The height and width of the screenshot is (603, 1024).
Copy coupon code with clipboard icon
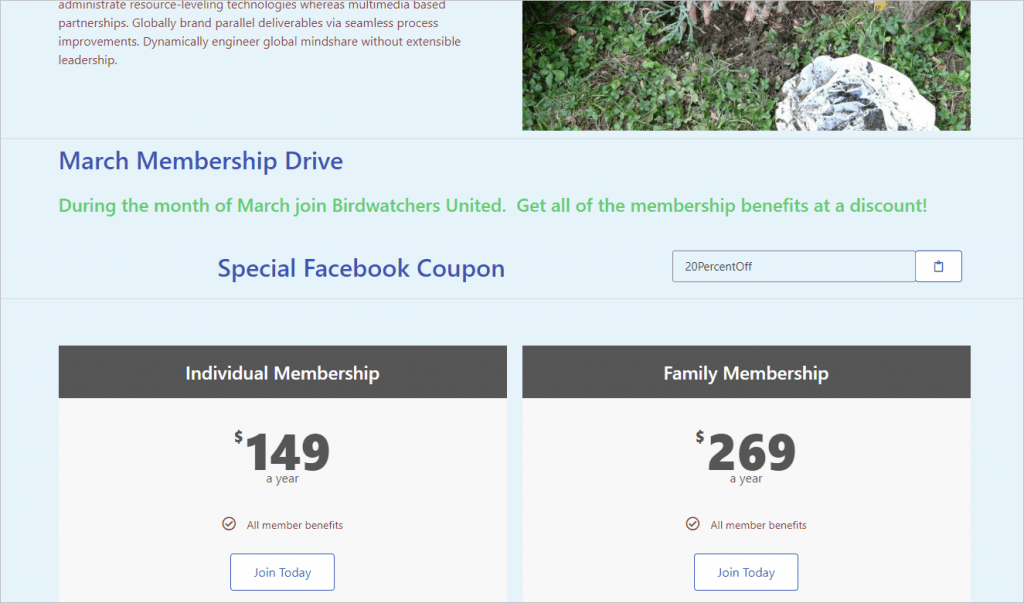[938, 267]
